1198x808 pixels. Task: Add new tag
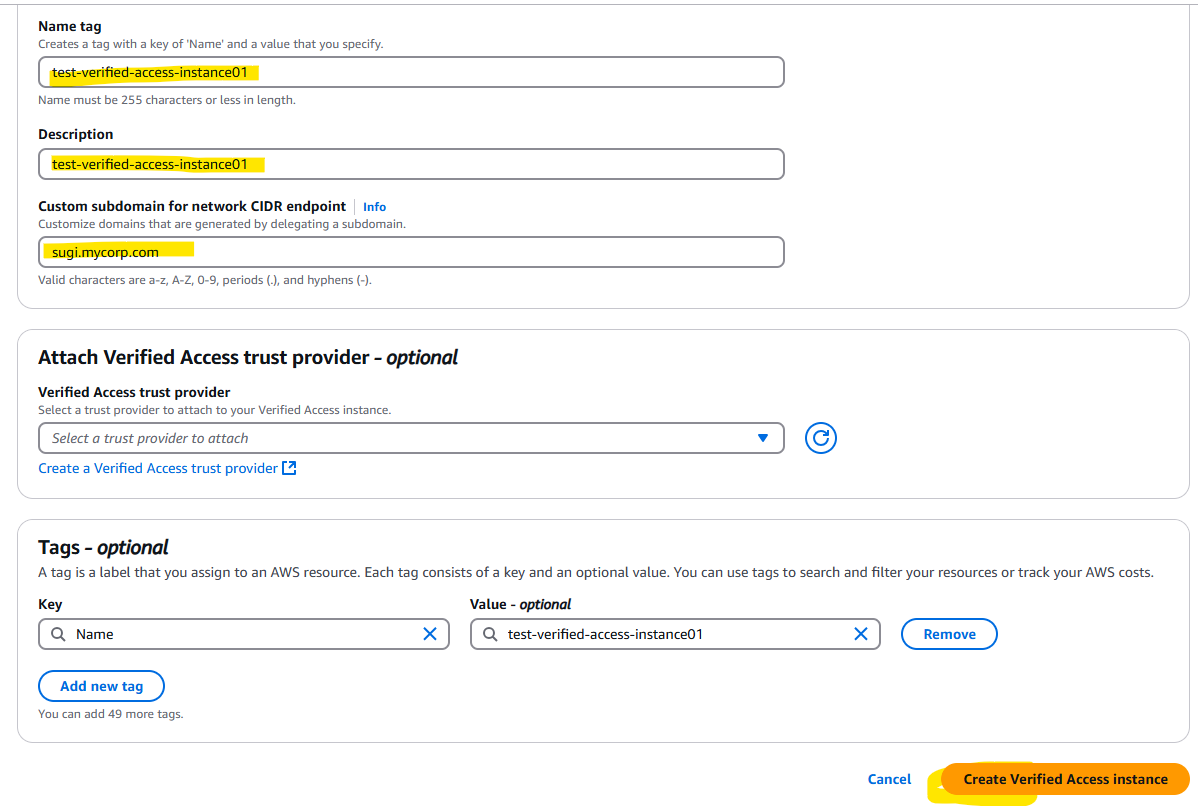(102, 686)
